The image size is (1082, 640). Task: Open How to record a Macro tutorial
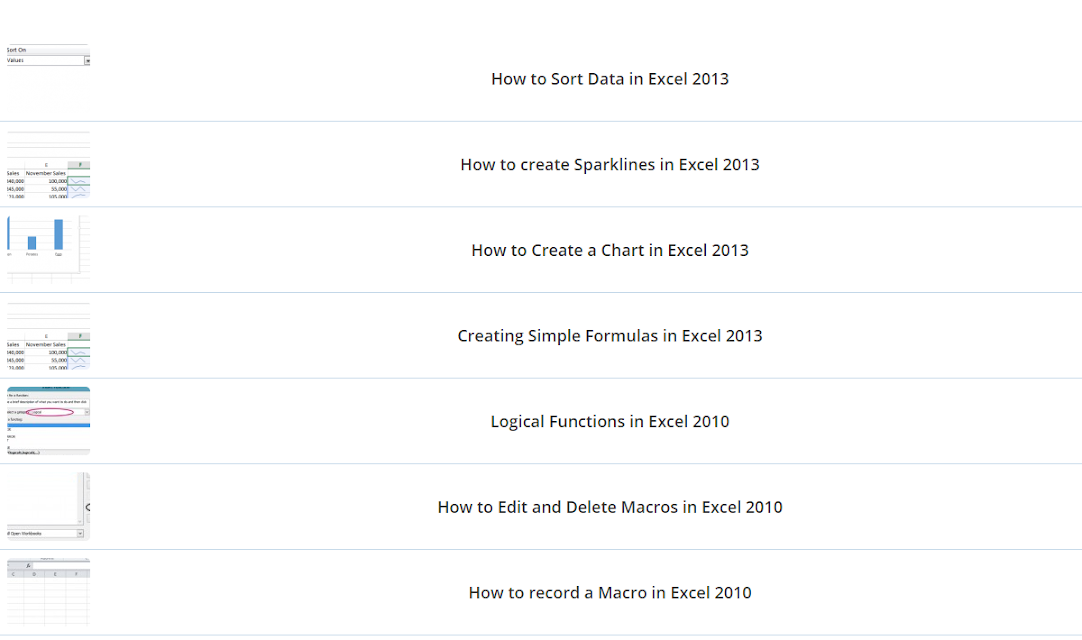609,593
